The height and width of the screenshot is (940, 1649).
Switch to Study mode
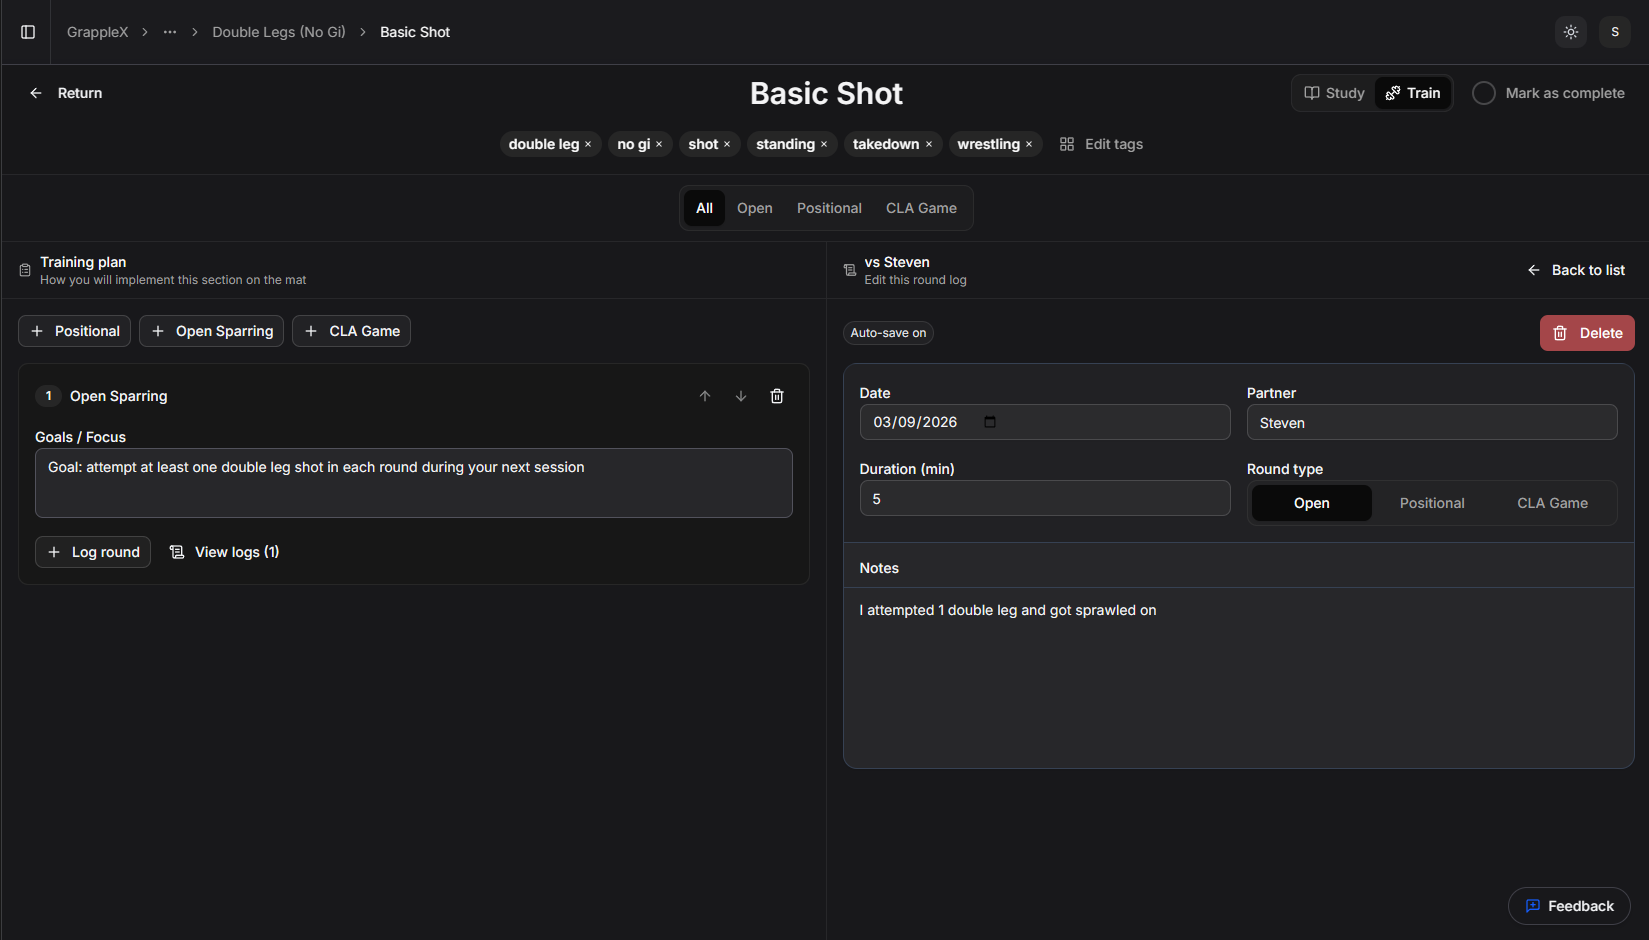1335,93
